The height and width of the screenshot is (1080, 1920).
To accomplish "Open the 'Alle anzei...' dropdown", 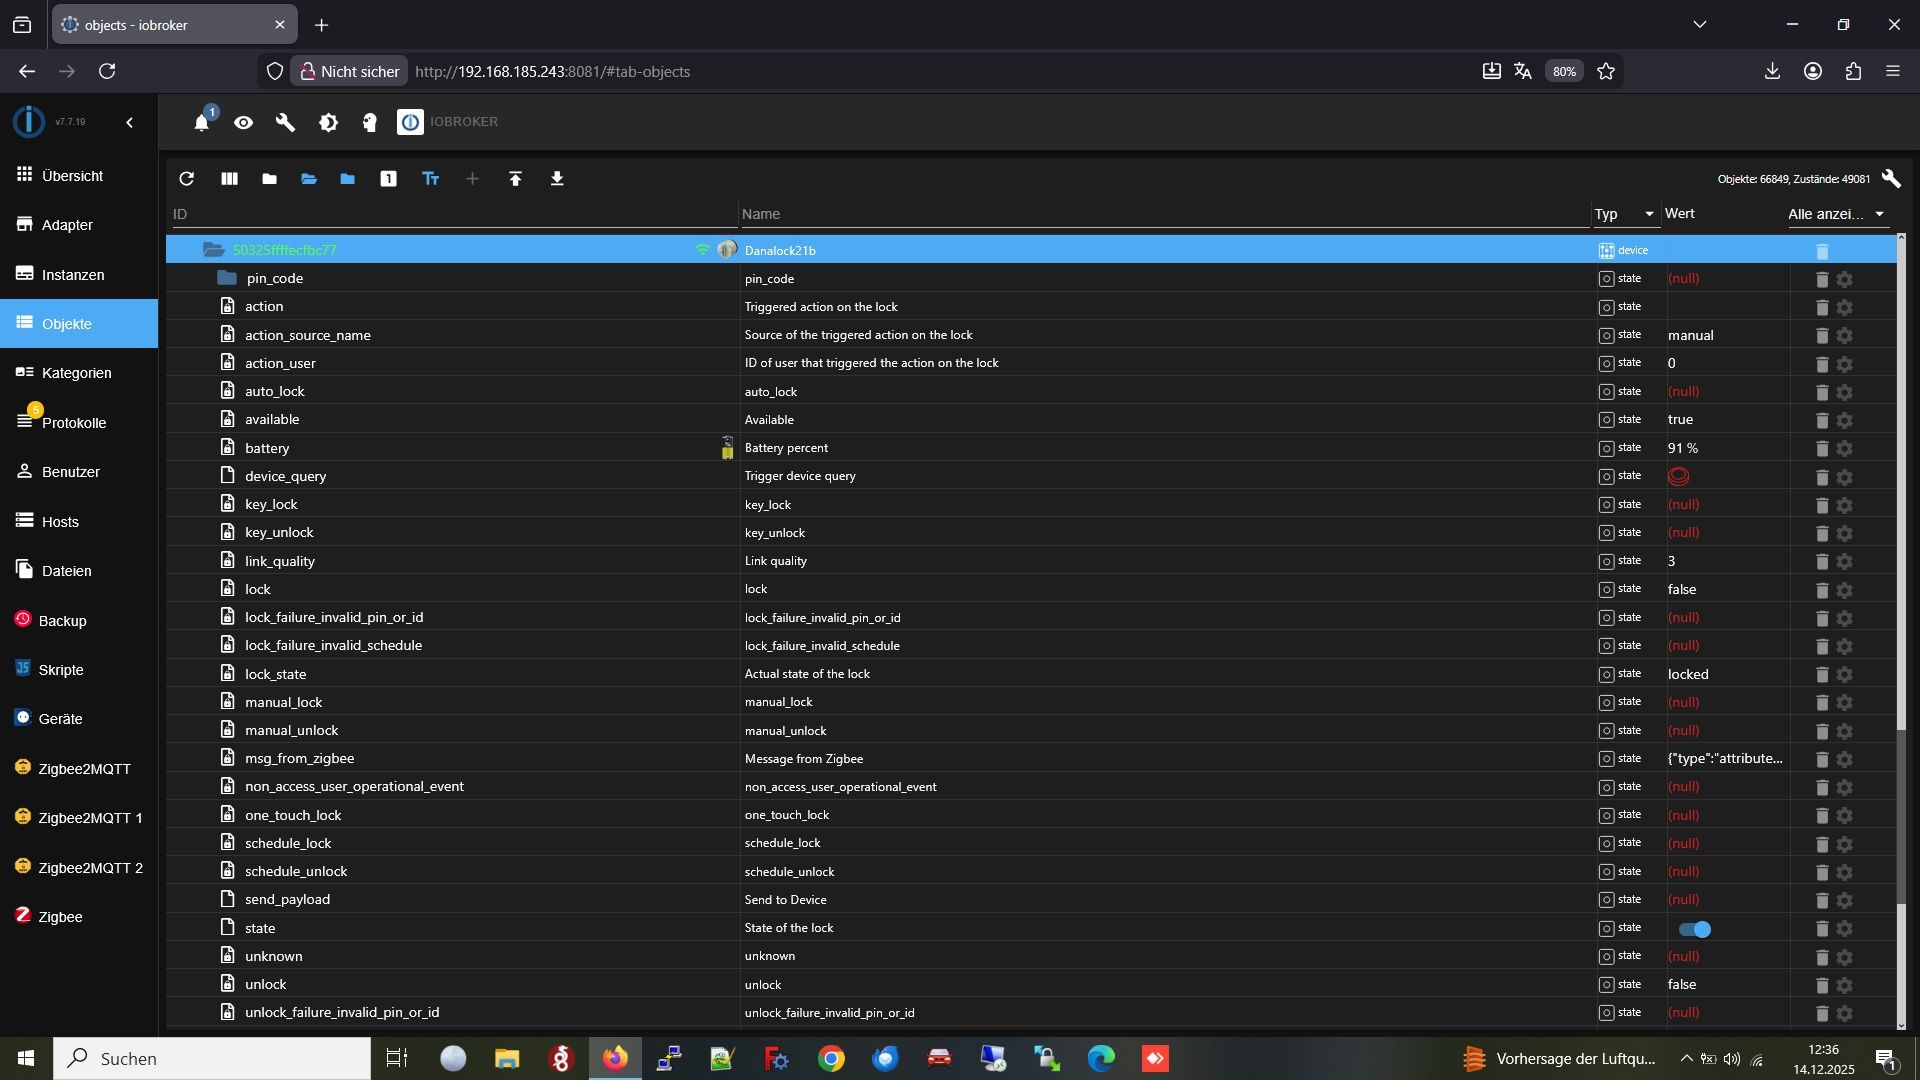I will 1835,214.
